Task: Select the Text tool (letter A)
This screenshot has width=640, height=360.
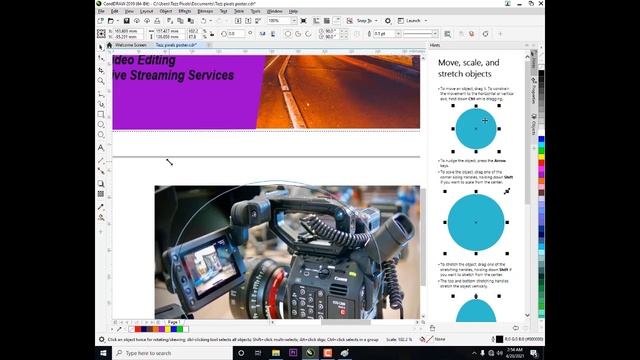Action: pos(101,147)
